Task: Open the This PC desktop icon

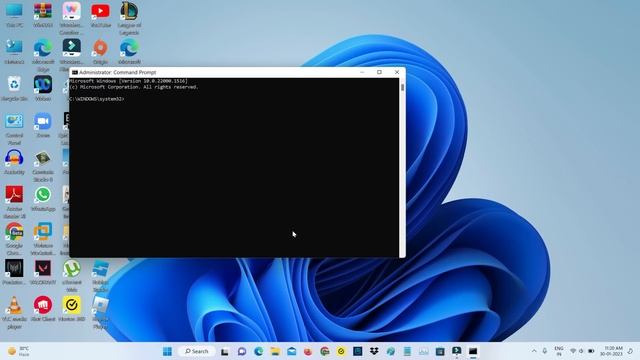Action: (14, 15)
